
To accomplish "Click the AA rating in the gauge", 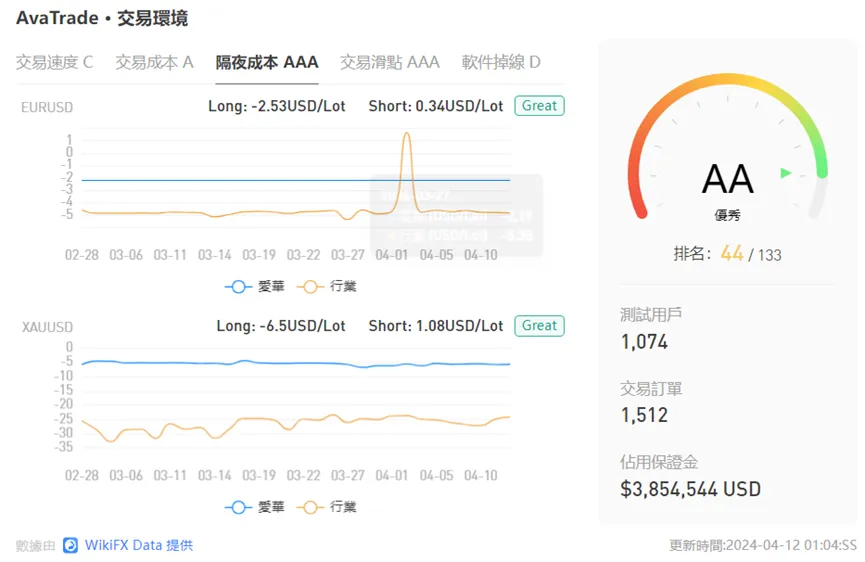I will click(x=728, y=179).
